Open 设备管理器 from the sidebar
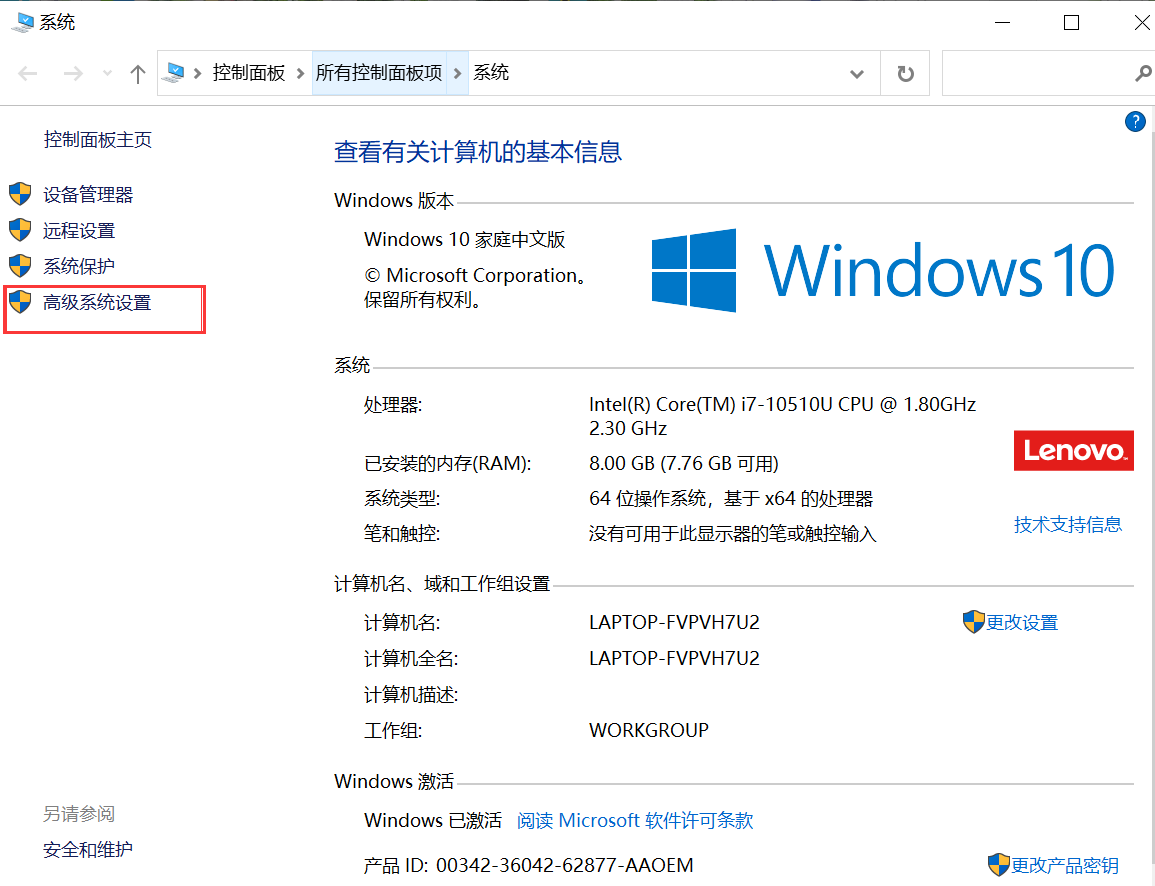Screen dimensions: 1155x886 [88, 194]
